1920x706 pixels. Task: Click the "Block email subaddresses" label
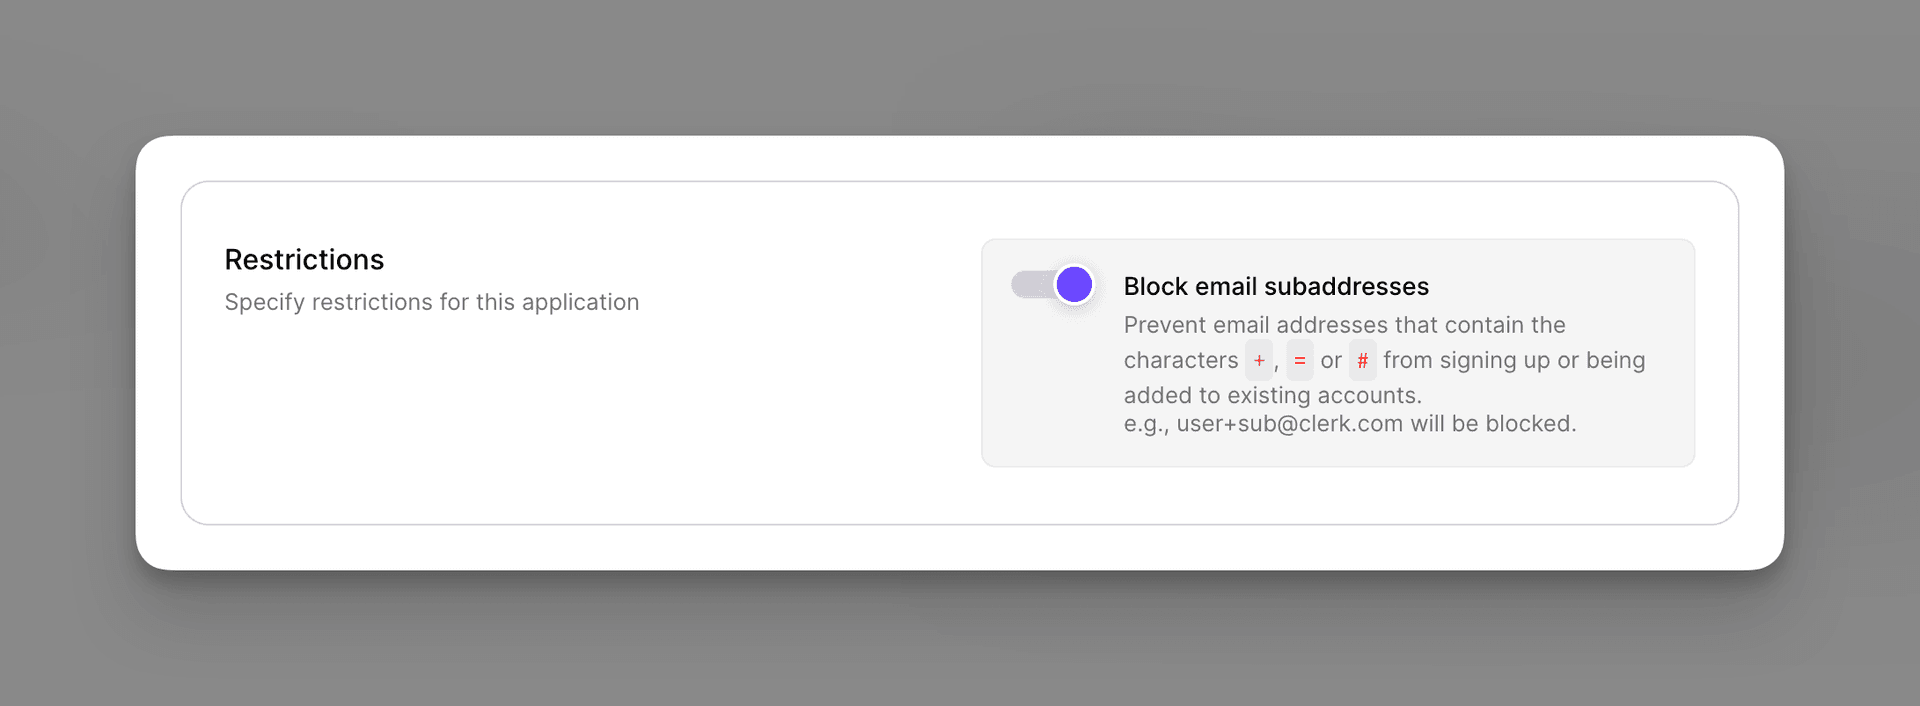click(1276, 287)
